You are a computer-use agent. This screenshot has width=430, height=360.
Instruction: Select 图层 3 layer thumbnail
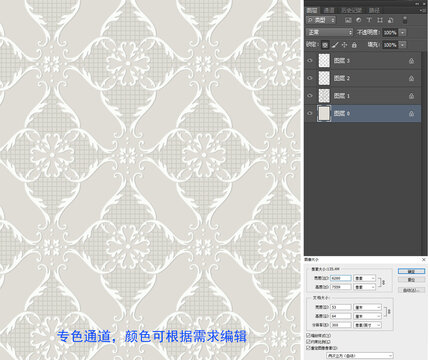(324, 61)
